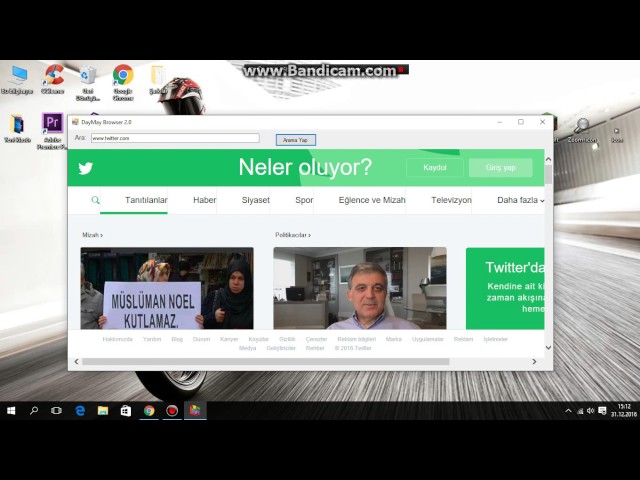640x480 pixels.
Task: Open the CCleaner desktop shortcut
Action: (53, 79)
